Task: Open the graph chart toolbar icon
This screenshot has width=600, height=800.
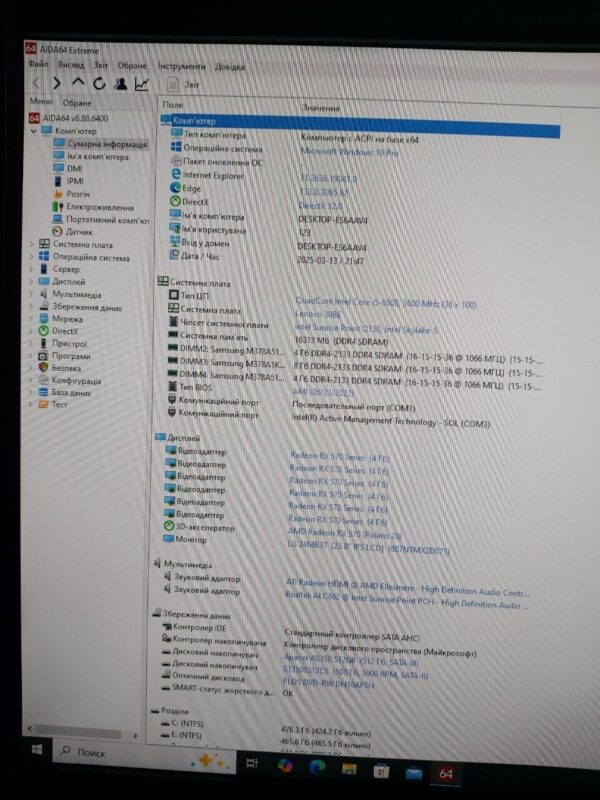Action: click(x=142, y=84)
